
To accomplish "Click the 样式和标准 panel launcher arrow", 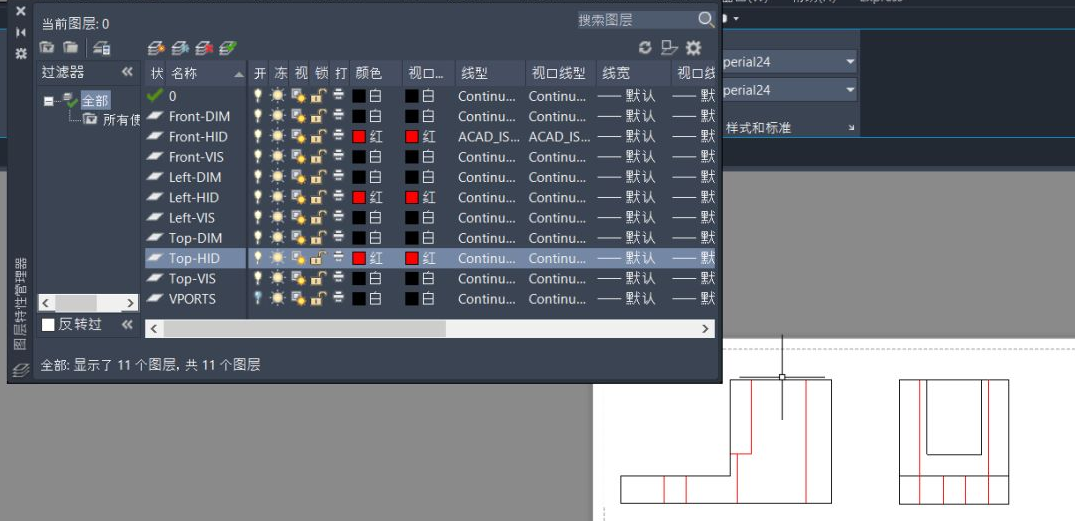I will click(851, 128).
